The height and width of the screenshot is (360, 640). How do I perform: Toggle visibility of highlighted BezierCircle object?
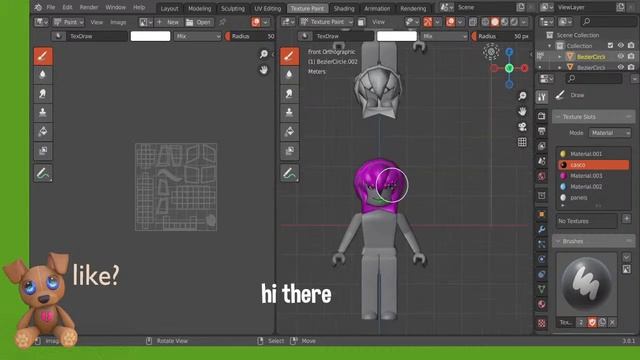point(621,56)
